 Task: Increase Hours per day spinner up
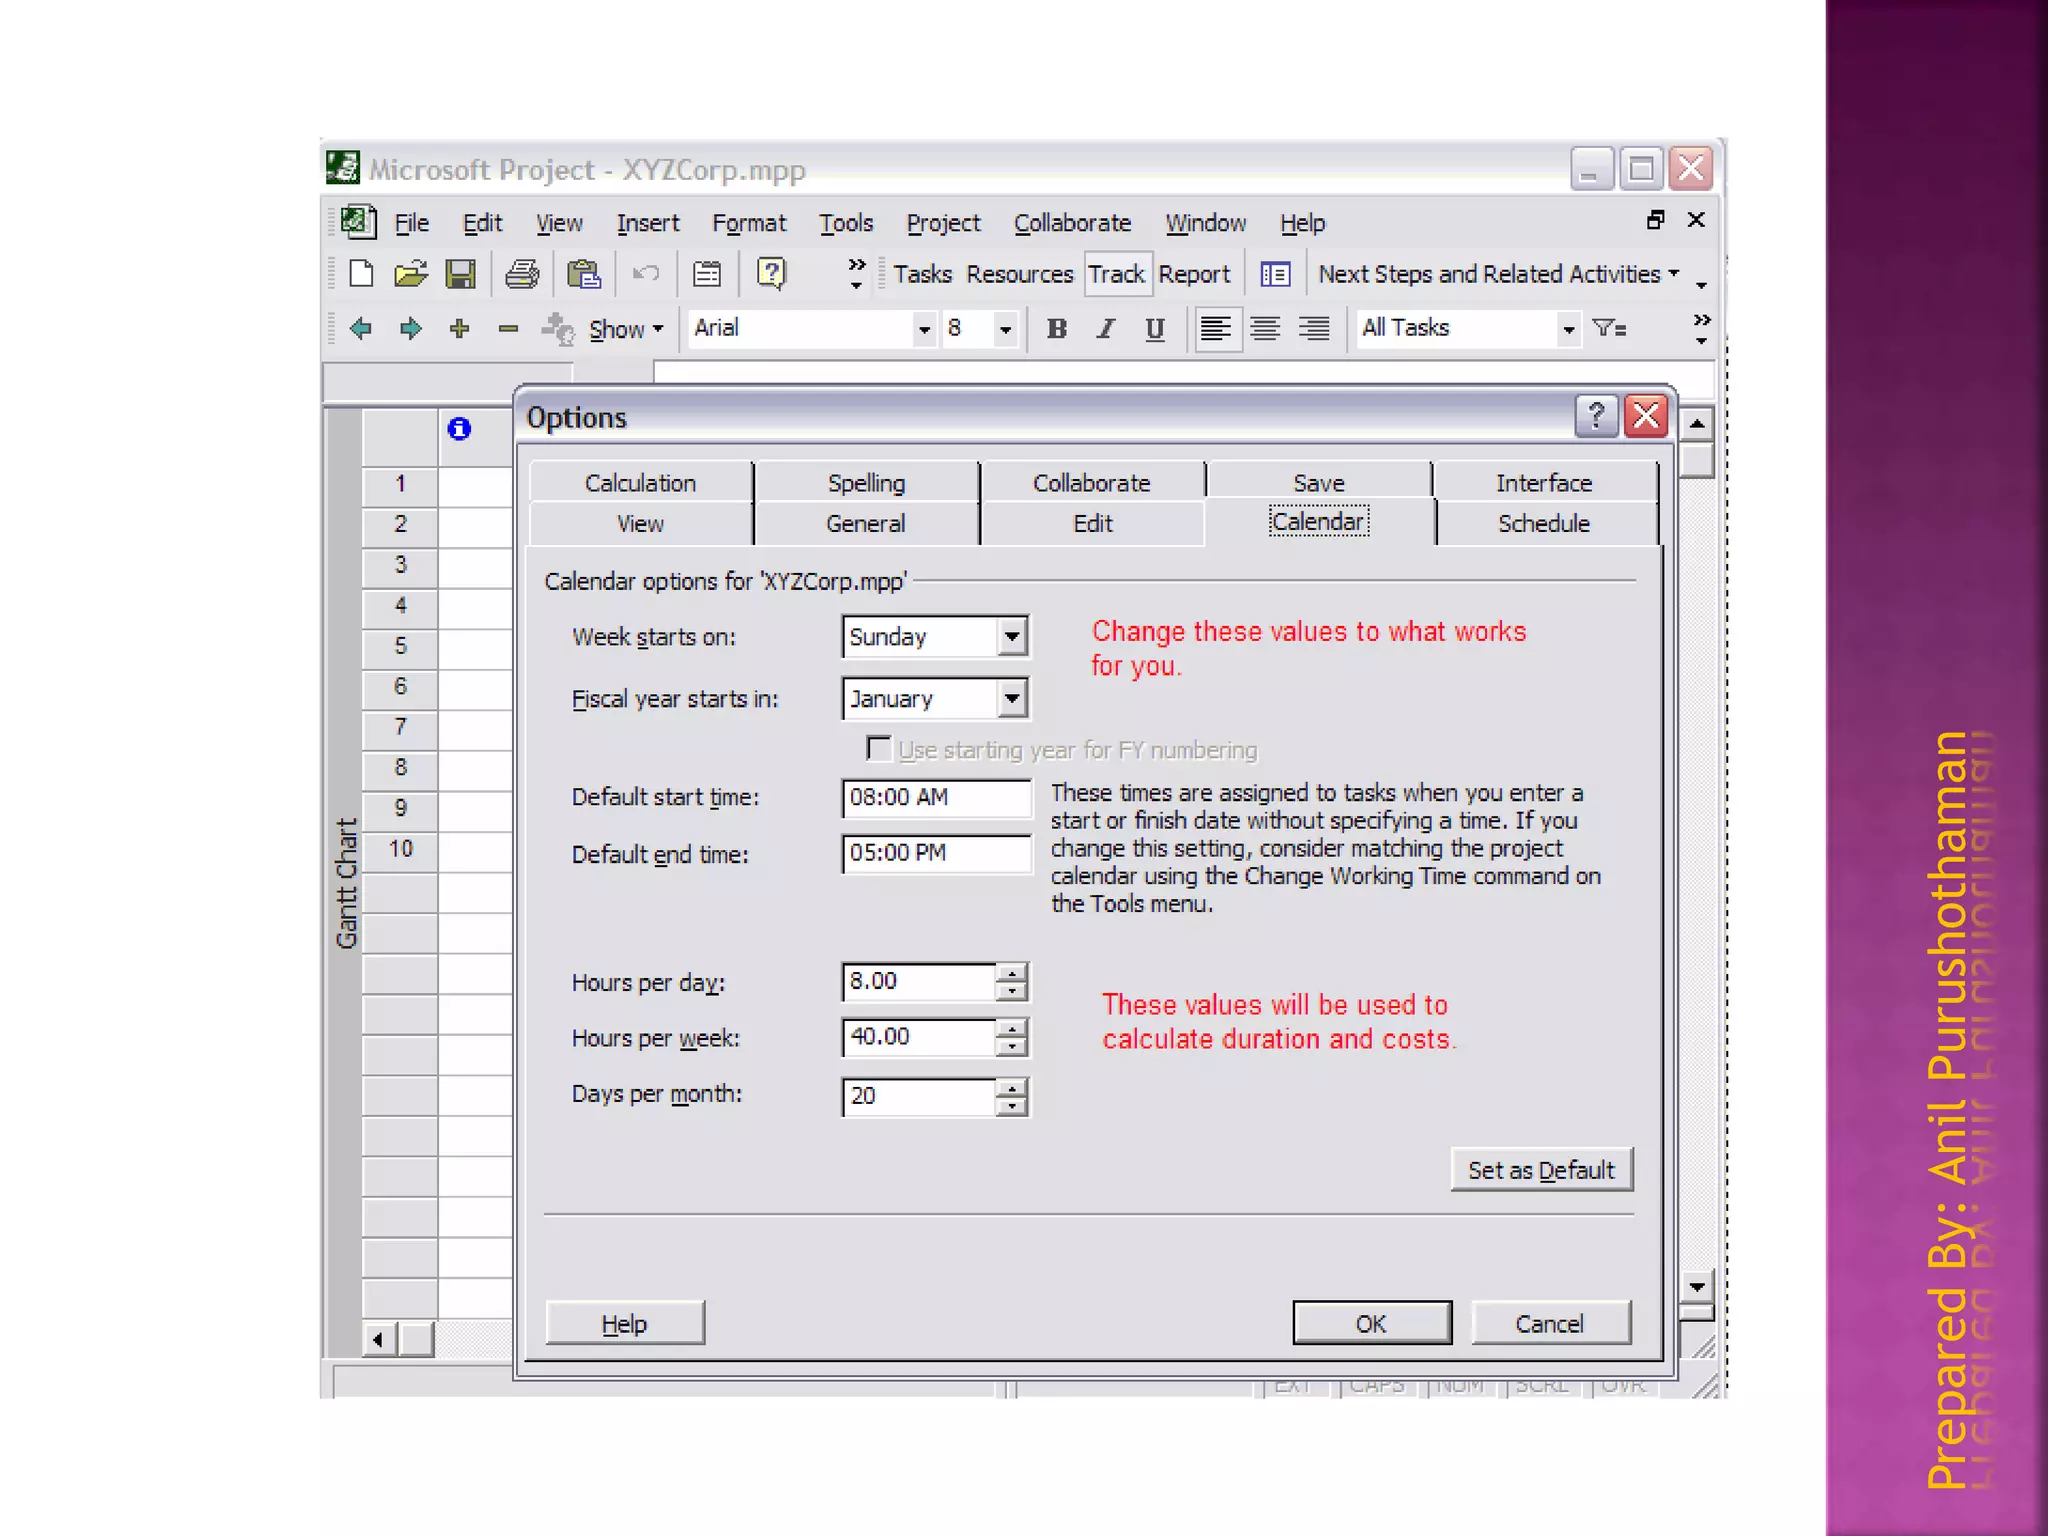tap(1012, 972)
